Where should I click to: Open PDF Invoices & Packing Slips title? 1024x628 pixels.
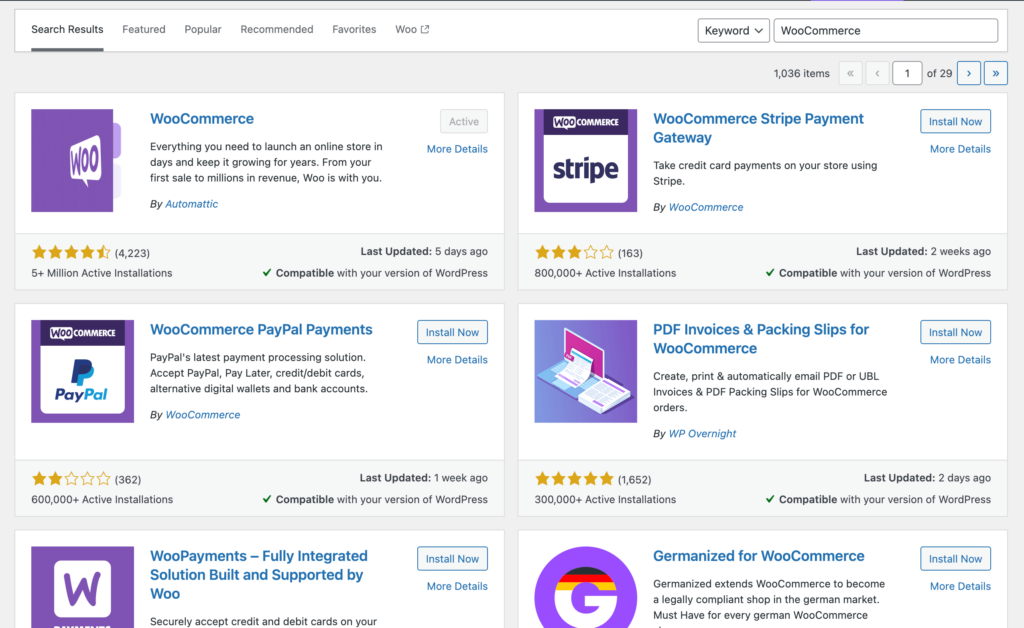761,339
